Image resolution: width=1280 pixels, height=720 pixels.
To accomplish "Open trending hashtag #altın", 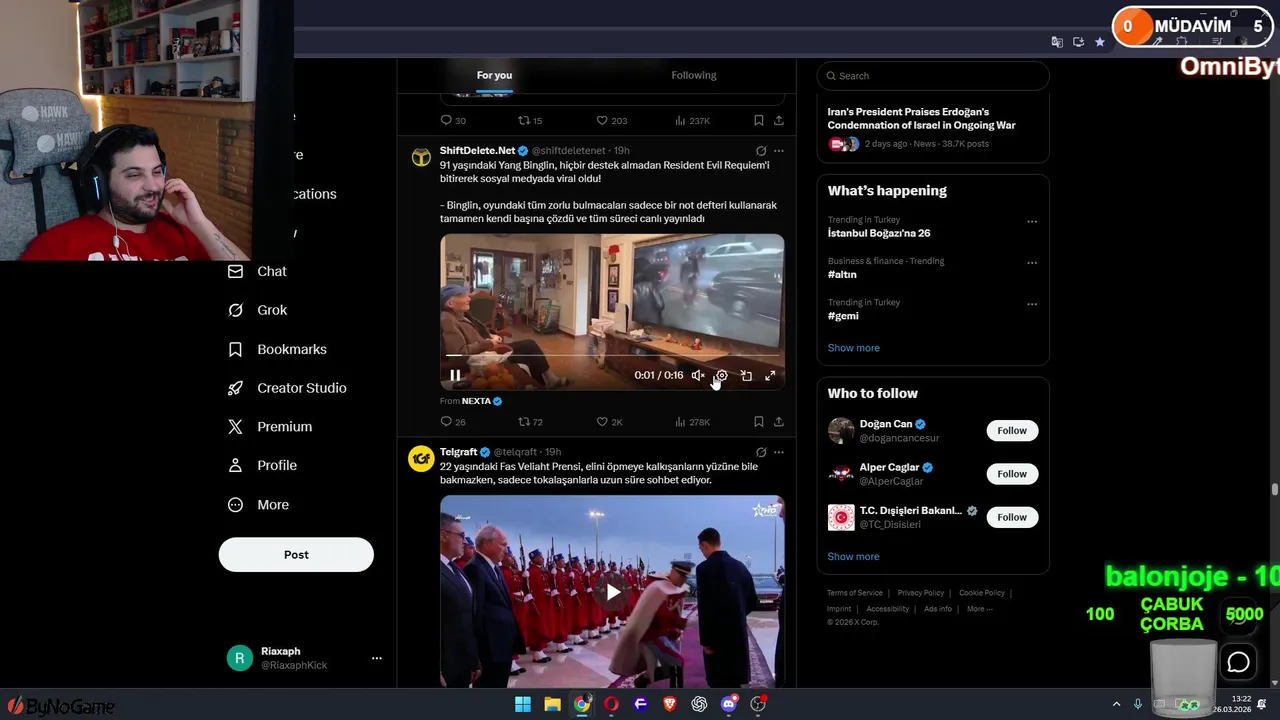I will pos(842,274).
